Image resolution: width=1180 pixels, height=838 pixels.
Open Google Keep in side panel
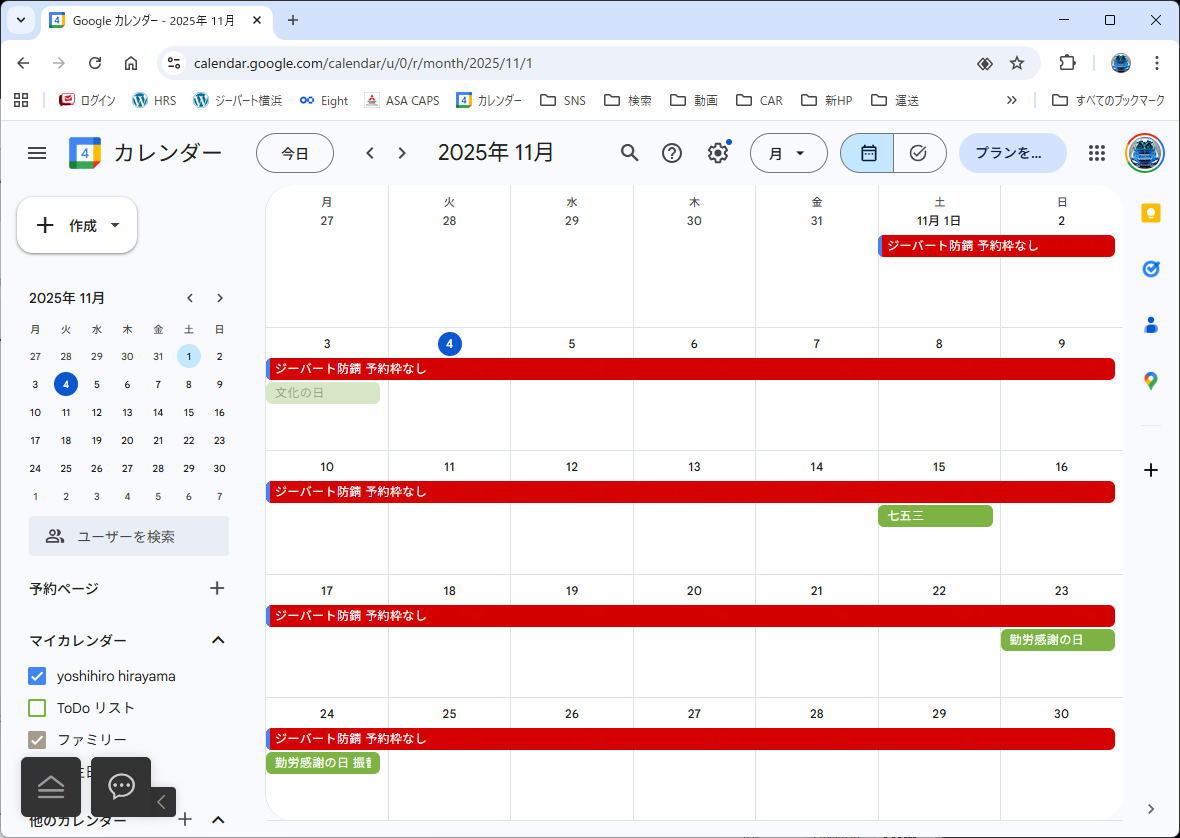[x=1151, y=213]
